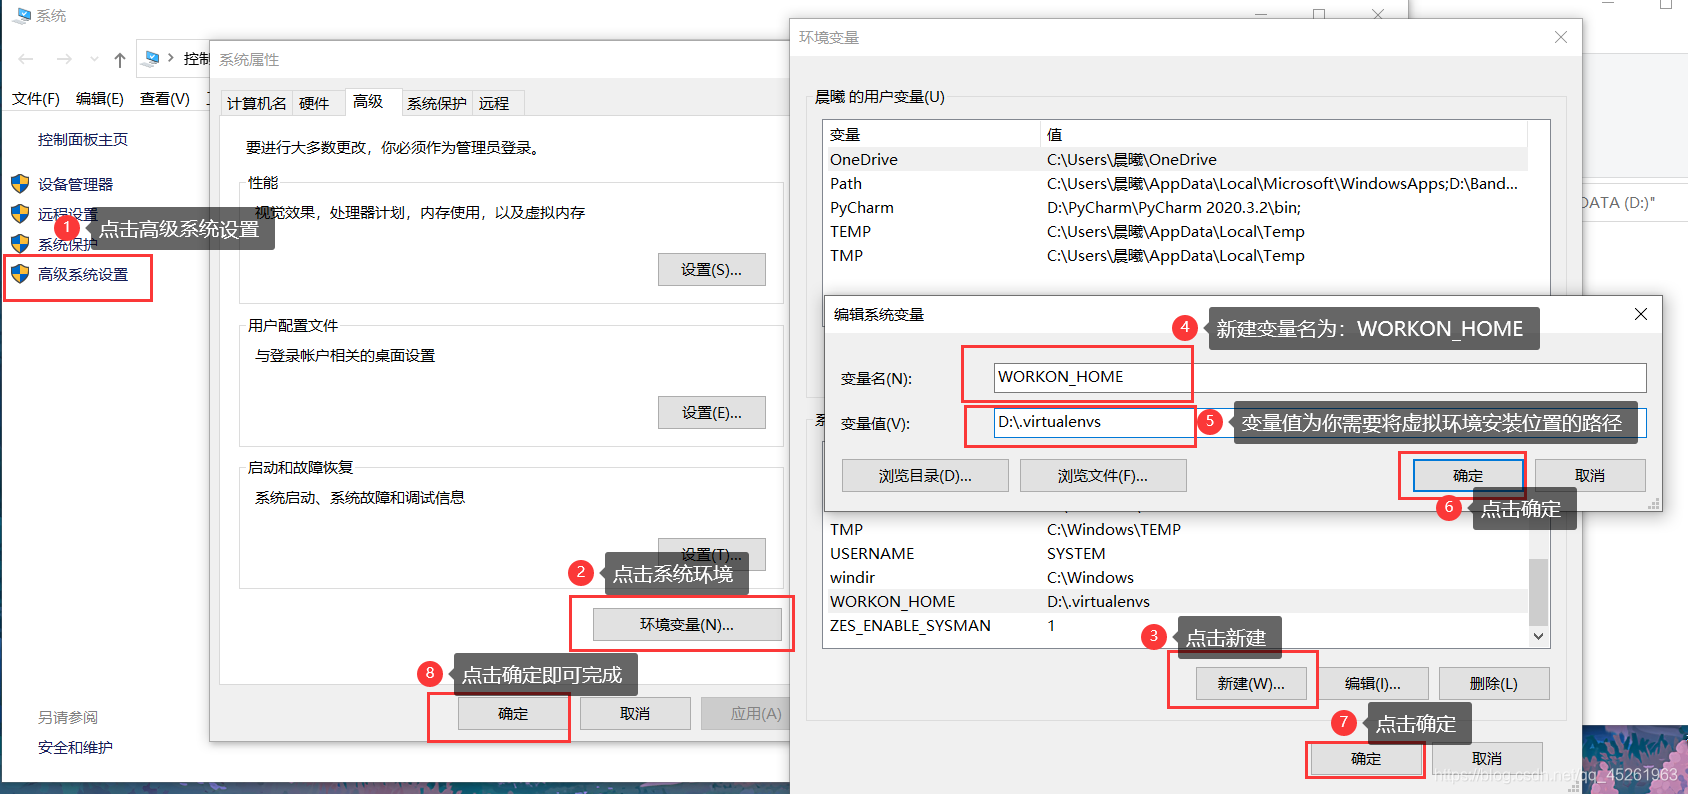Click Browse Directory(D) button
The height and width of the screenshot is (794, 1688).
coord(925,476)
